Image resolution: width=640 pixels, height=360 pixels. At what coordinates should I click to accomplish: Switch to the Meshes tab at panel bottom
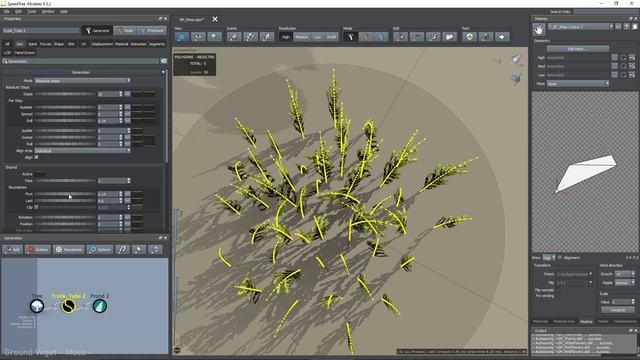click(586, 322)
